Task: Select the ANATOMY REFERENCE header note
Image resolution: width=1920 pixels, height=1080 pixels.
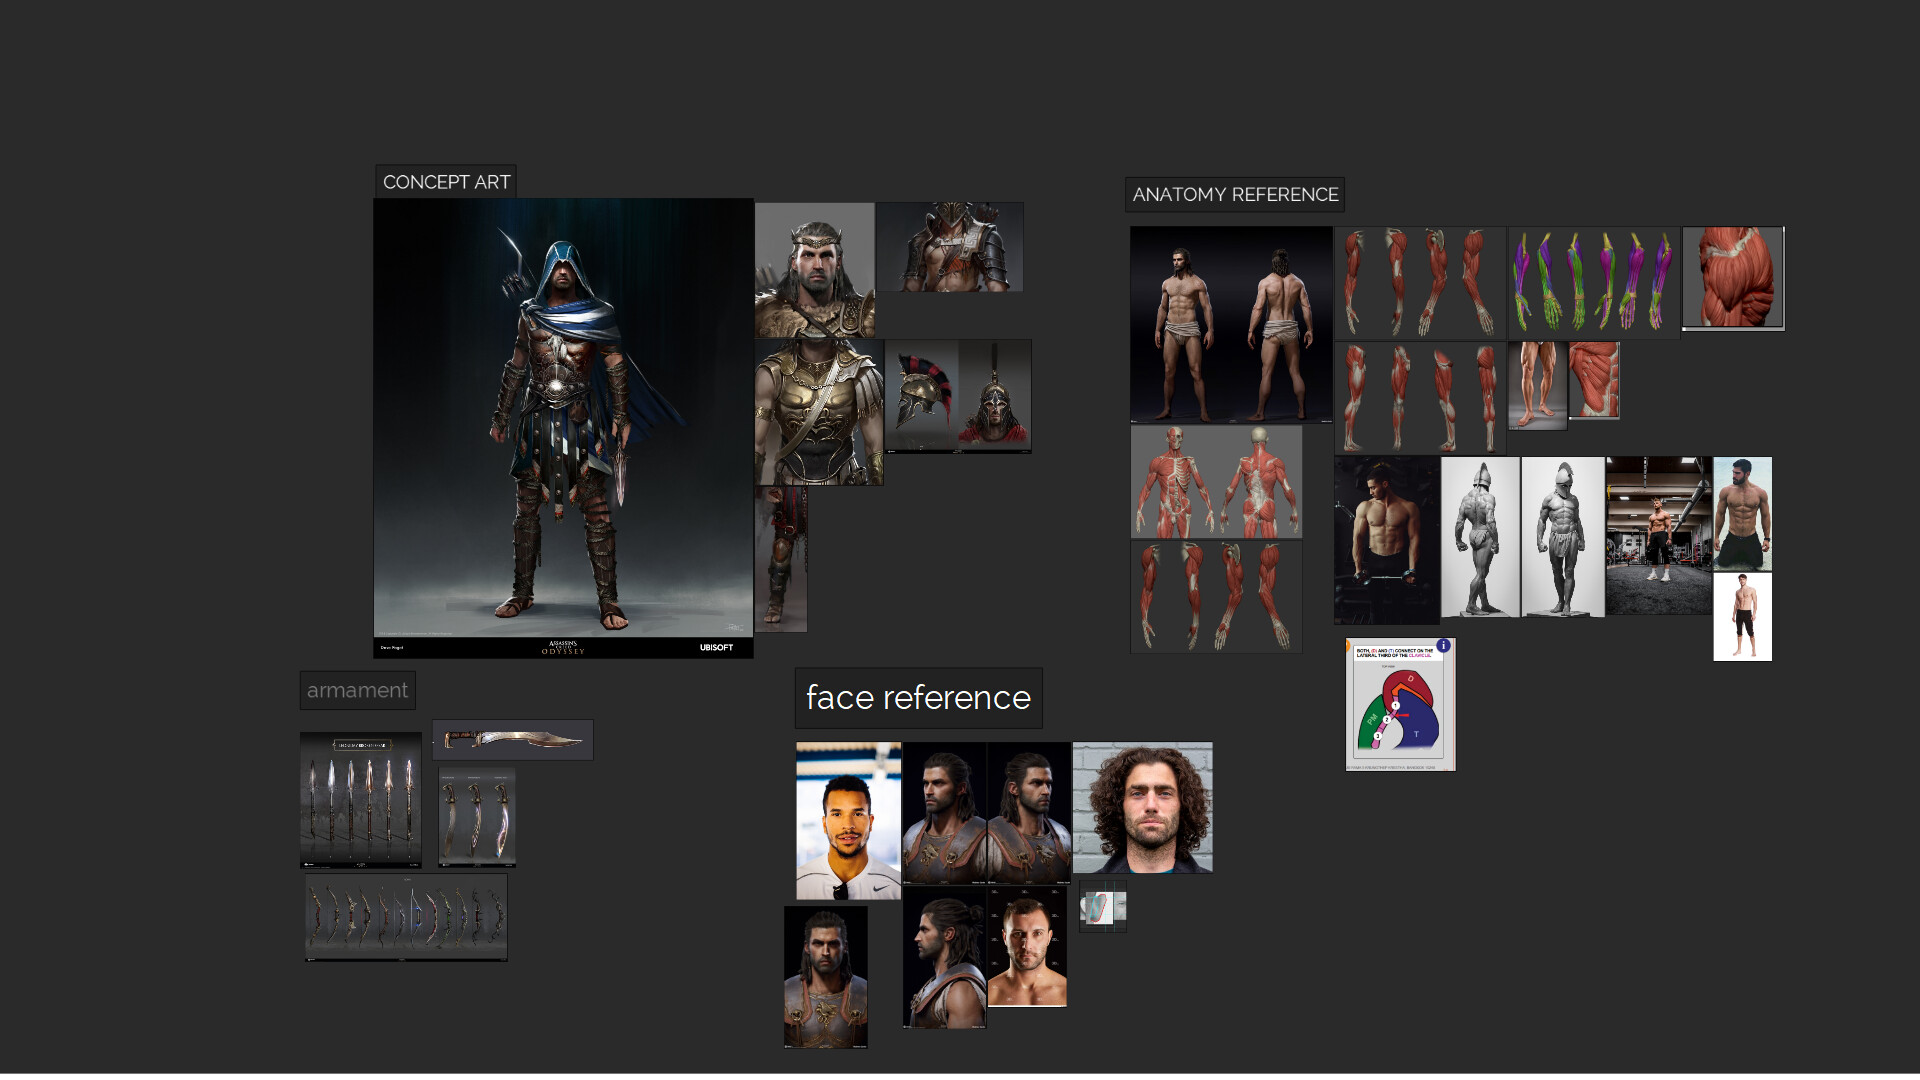Action: pos(1235,194)
